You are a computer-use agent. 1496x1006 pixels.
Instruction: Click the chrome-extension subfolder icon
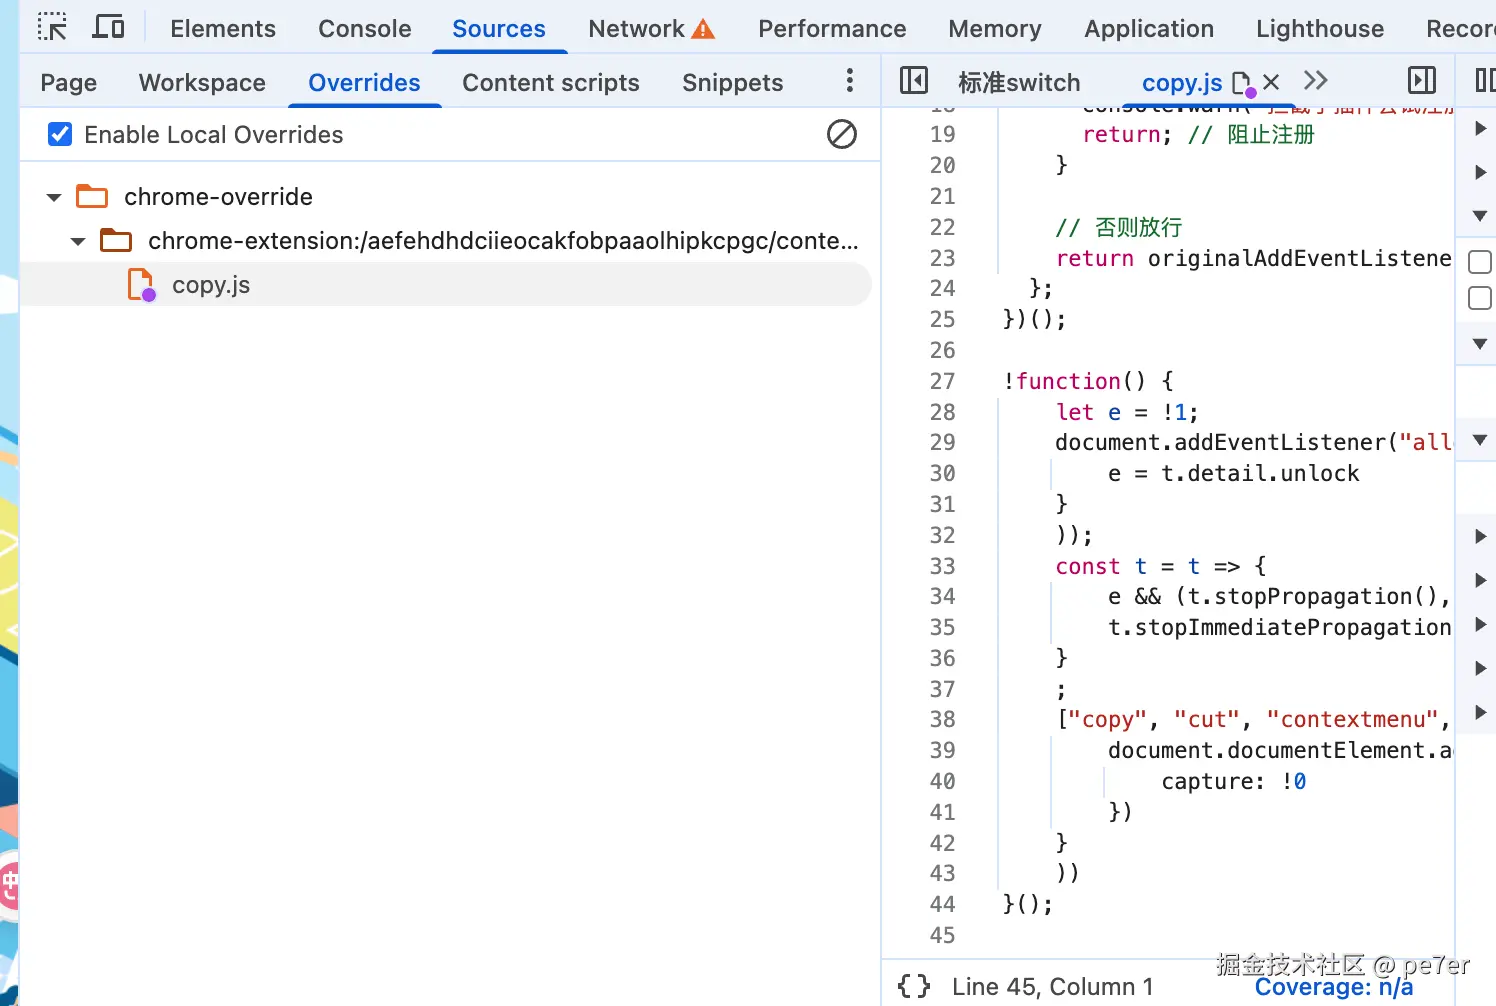pos(116,240)
